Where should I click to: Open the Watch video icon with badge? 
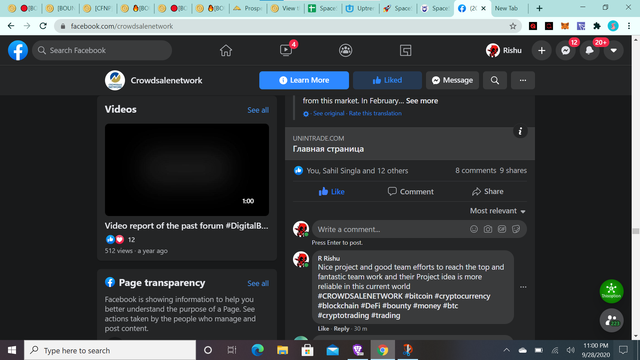coord(286,50)
